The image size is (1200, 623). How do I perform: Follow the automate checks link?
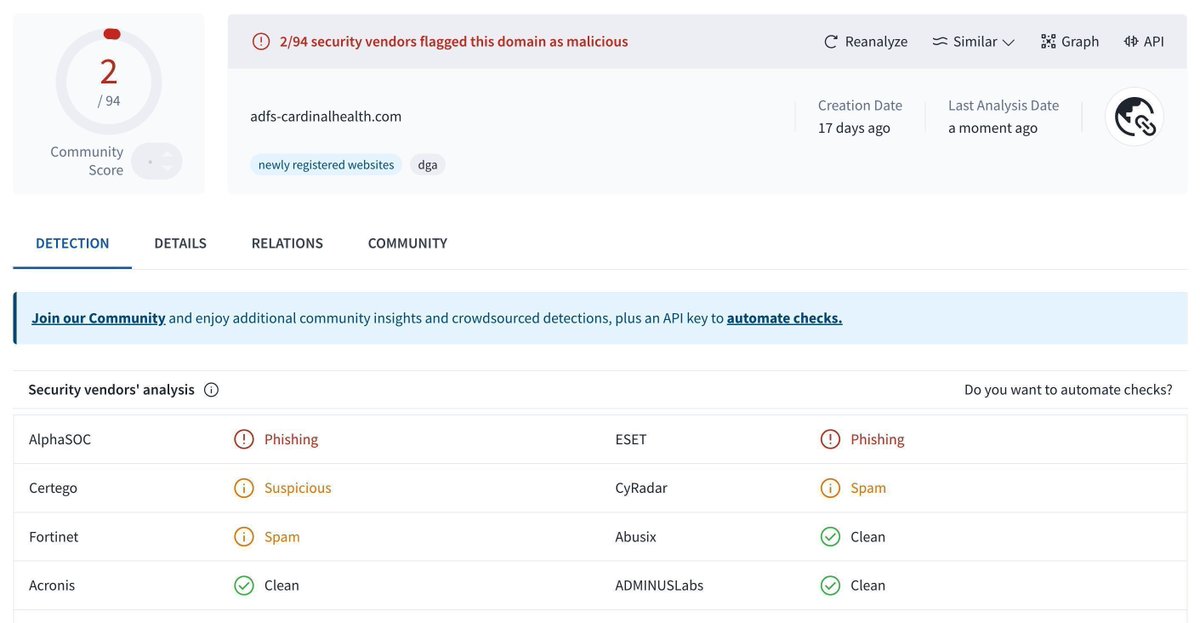click(x=784, y=318)
